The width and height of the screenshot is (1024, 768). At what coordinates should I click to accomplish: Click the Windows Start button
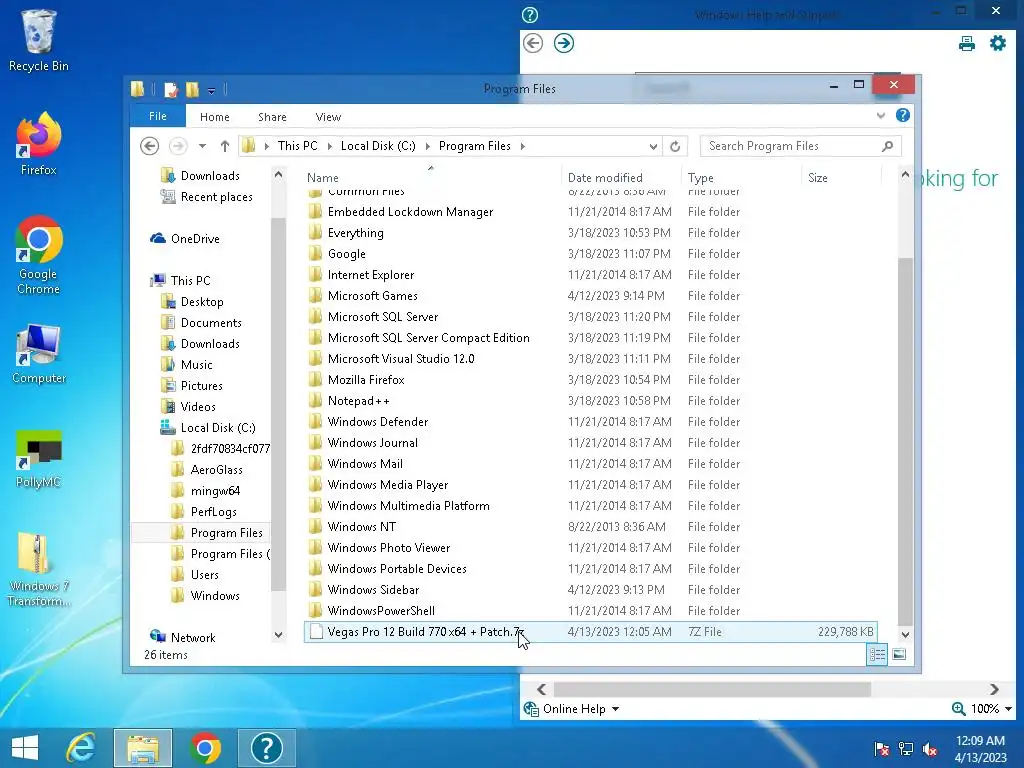tap(25, 748)
